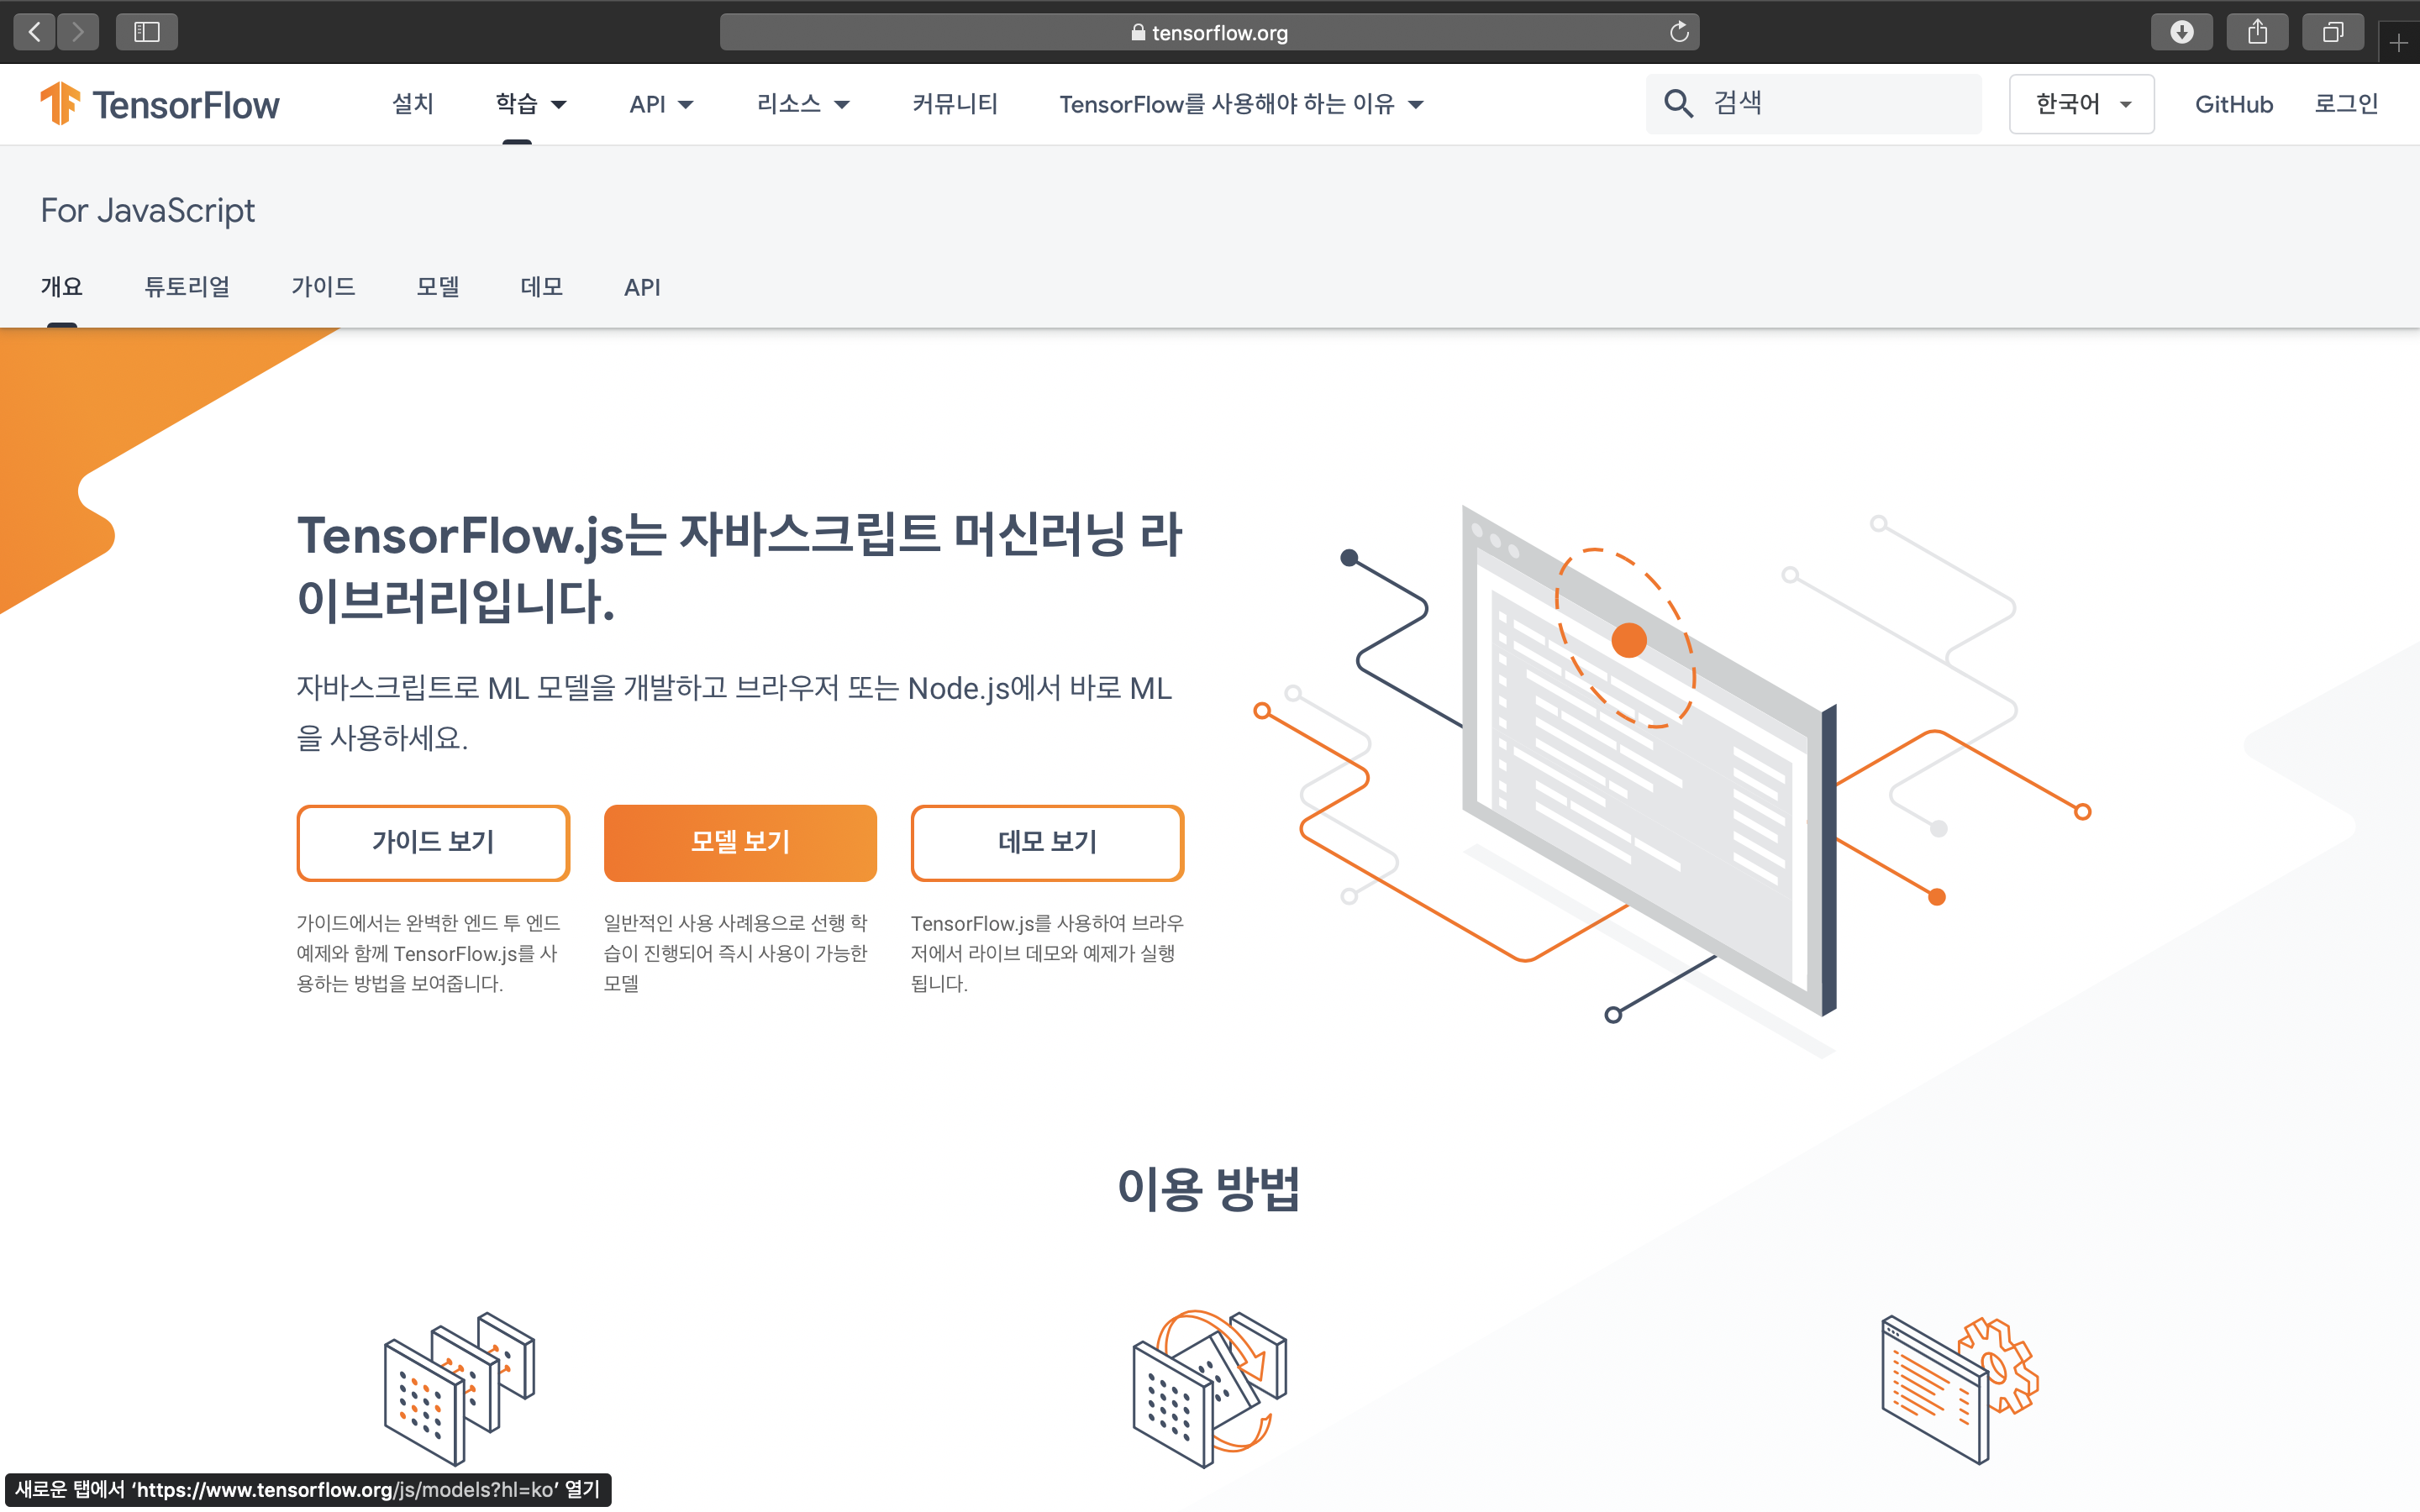Switch to the 모델 tab
The image size is (2420, 1512).
pyautogui.click(x=438, y=287)
